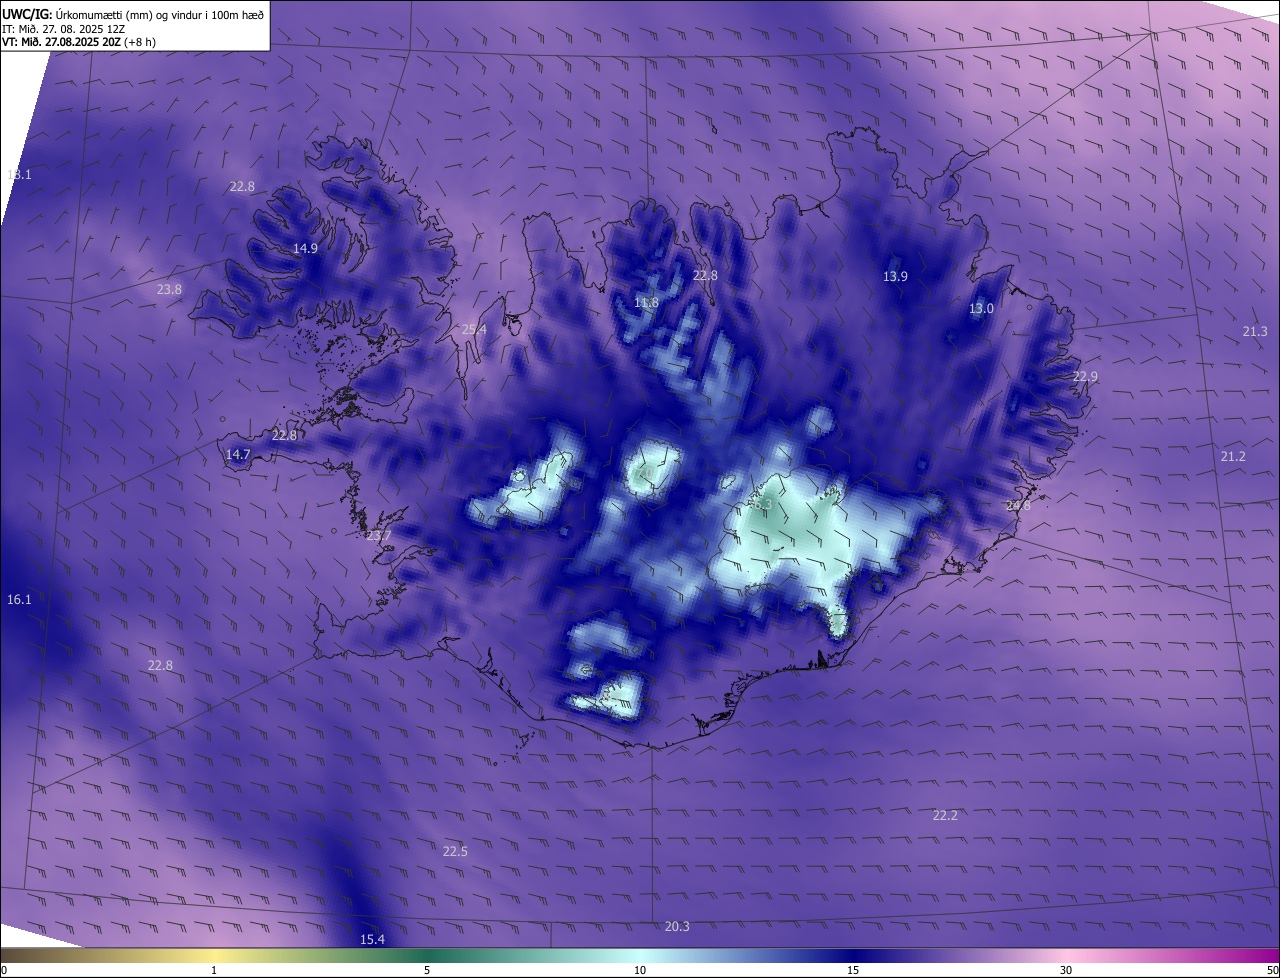Select the 16.1 value label
Screen dimensions: 1280x978
click(x=19, y=599)
